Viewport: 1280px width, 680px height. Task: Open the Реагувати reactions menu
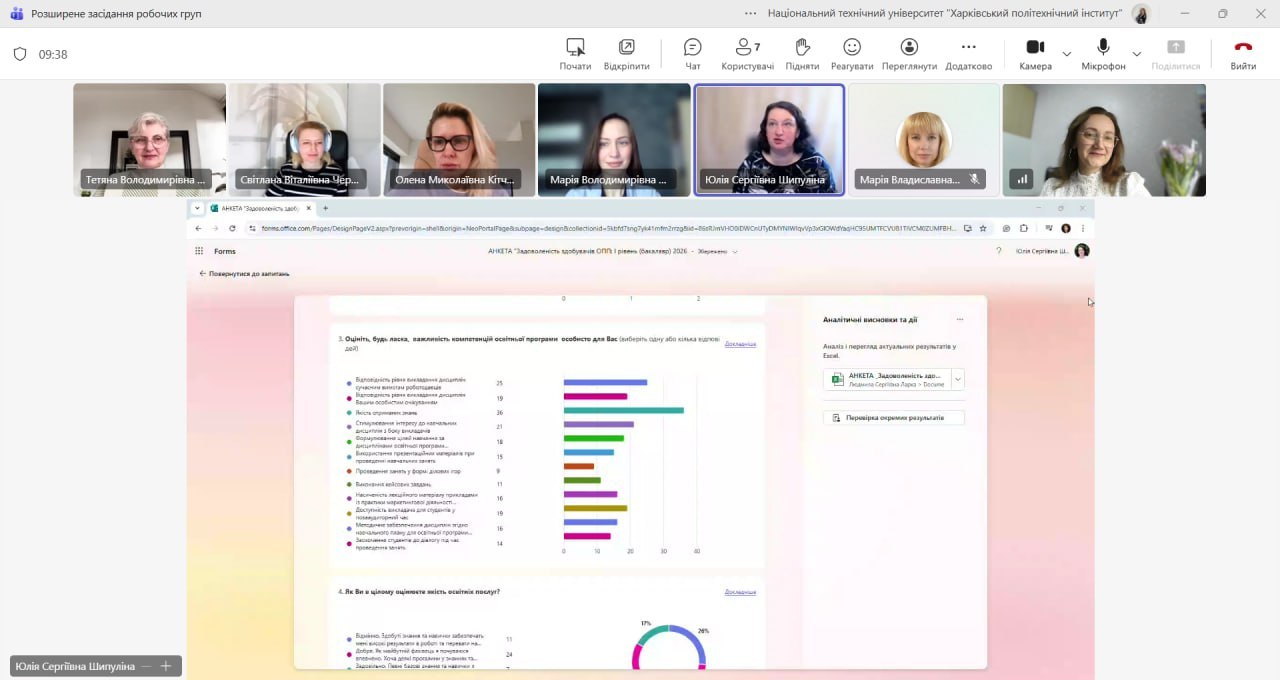tap(851, 54)
